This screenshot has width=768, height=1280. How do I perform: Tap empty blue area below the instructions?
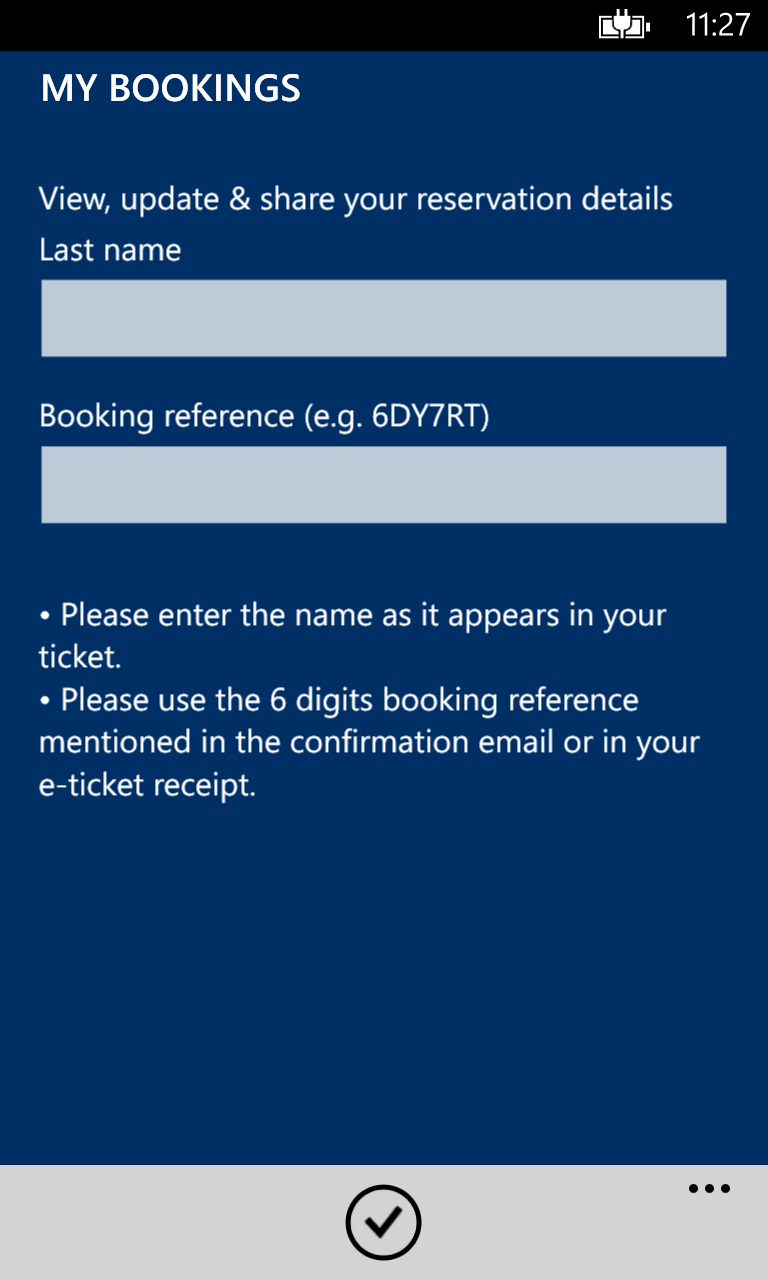[x=383, y=980]
